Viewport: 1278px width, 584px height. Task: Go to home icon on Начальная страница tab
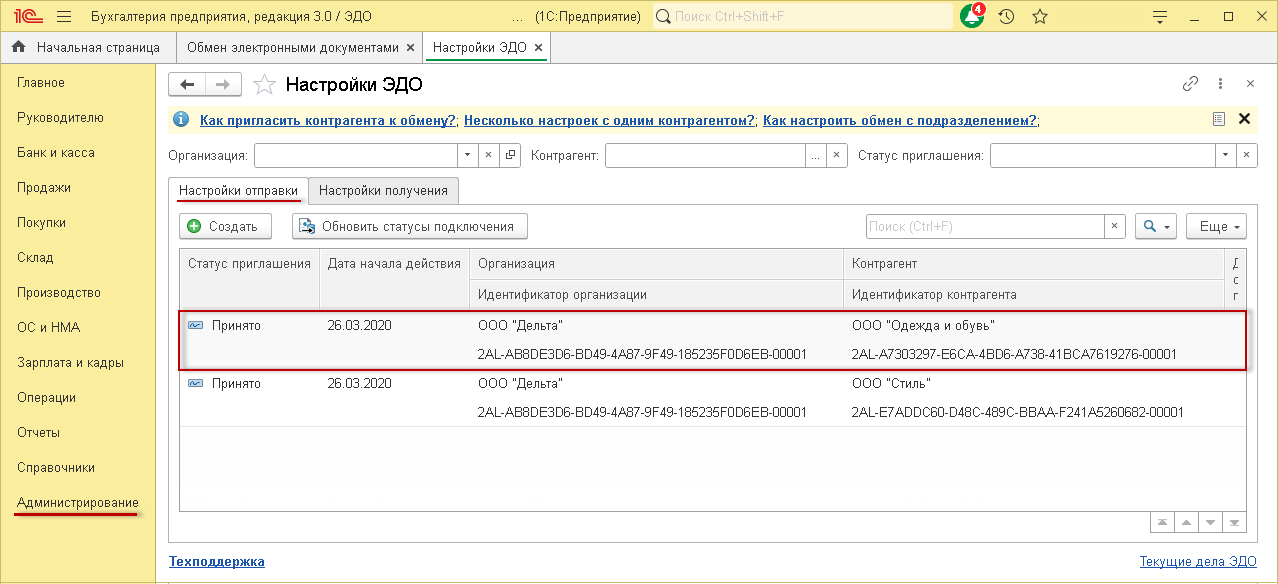tap(18, 47)
